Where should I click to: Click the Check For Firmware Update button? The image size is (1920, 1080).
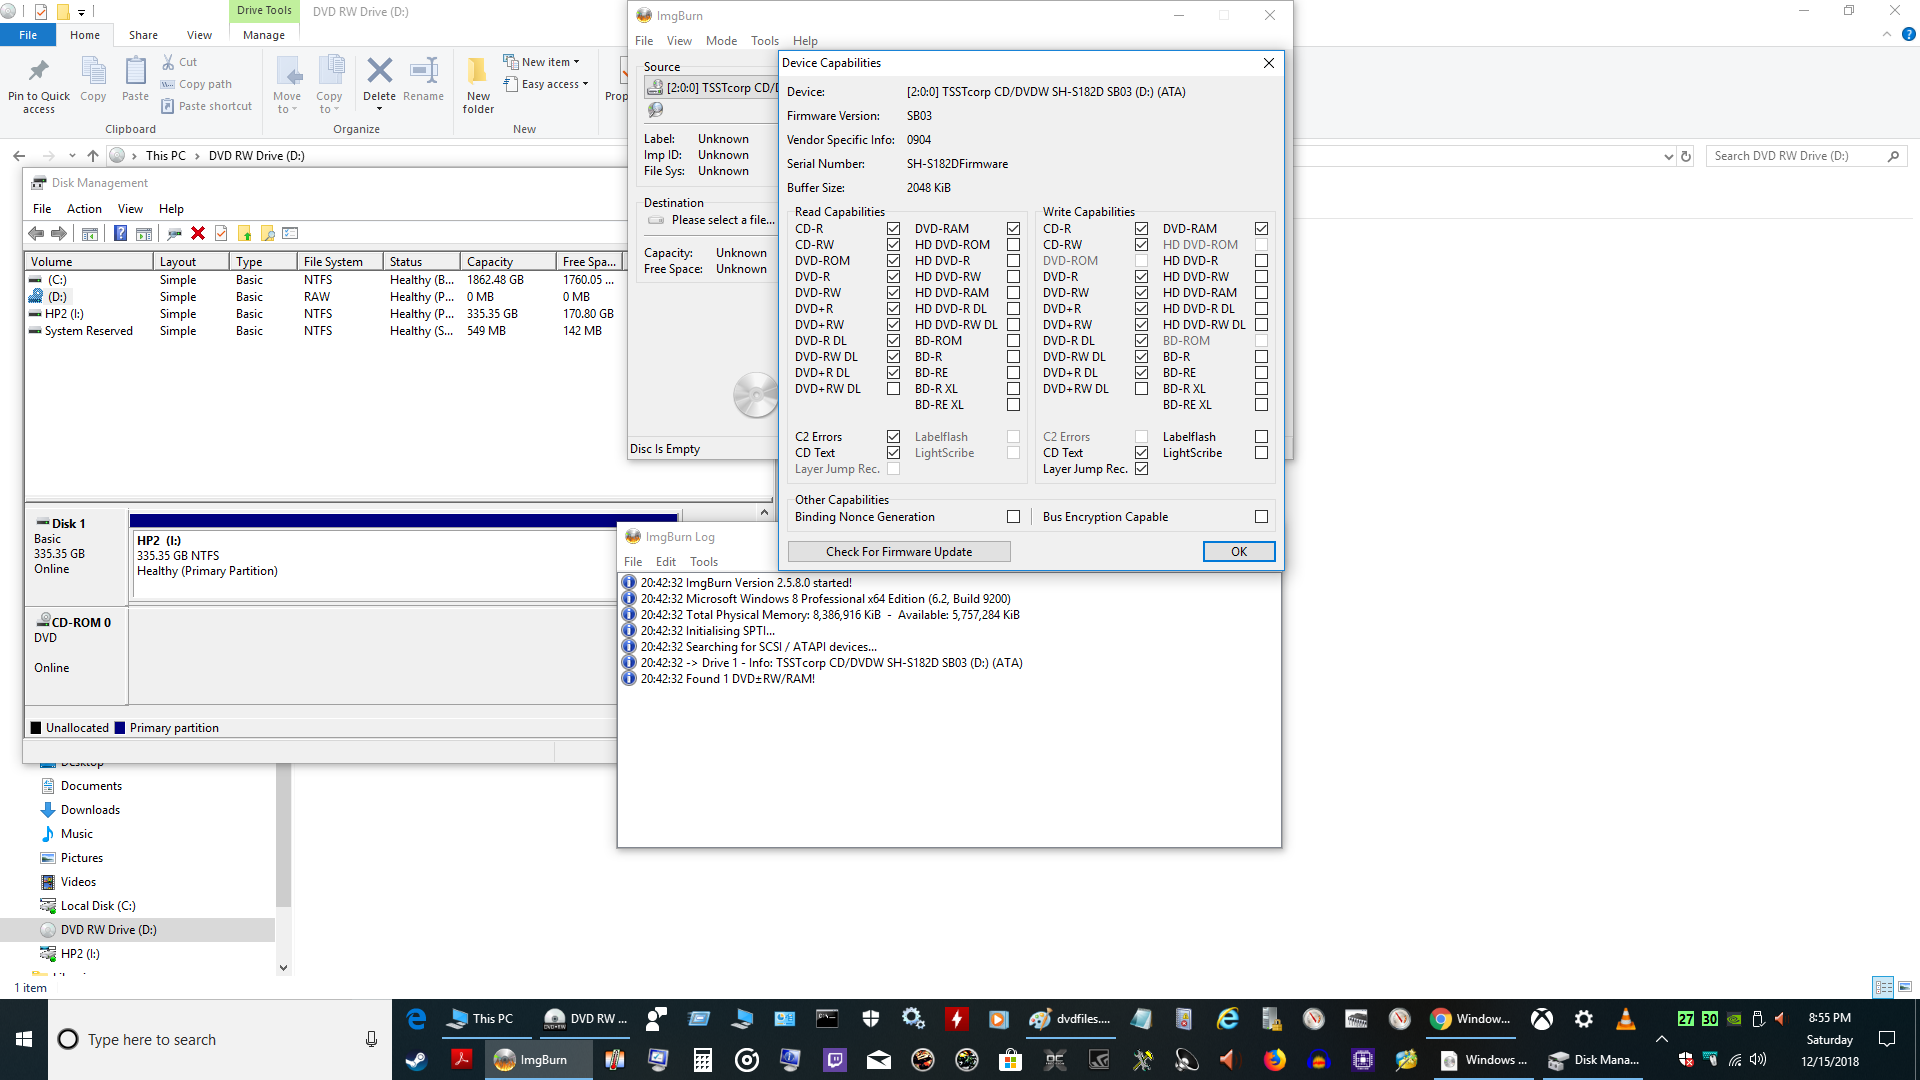coord(899,552)
